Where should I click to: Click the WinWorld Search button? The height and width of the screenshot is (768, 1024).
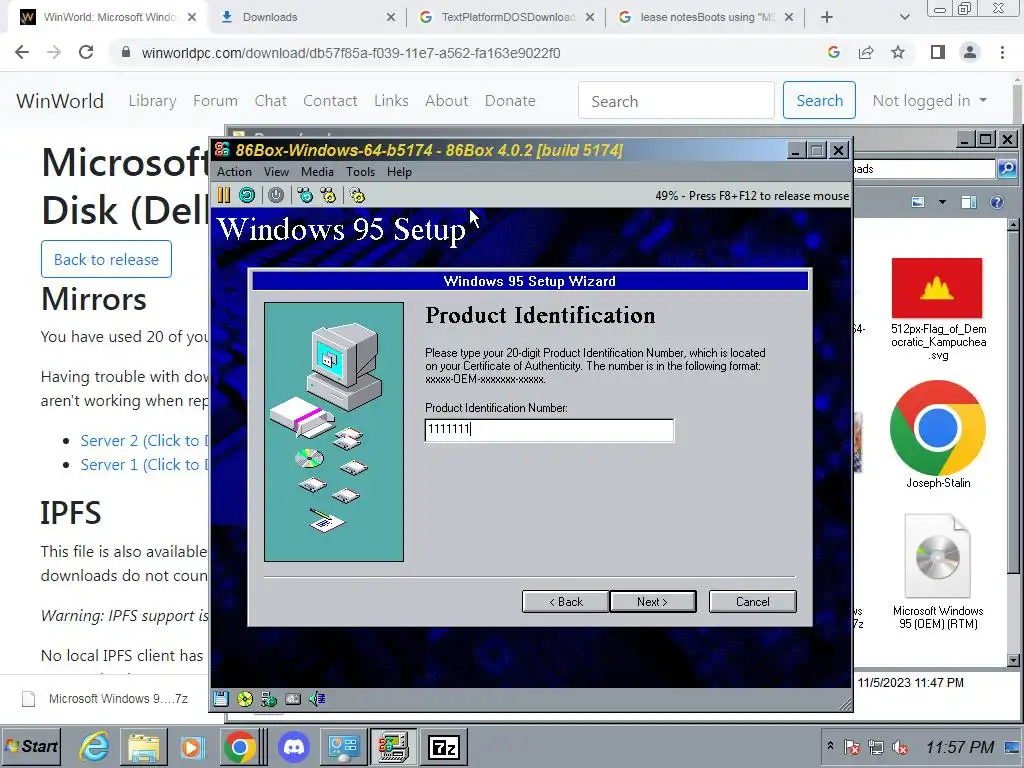coord(820,101)
